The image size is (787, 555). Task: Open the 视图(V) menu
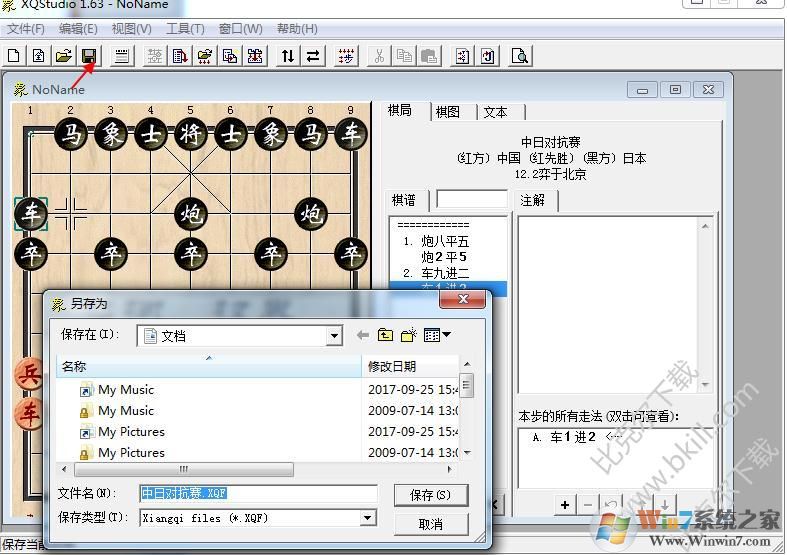pyautogui.click(x=132, y=29)
